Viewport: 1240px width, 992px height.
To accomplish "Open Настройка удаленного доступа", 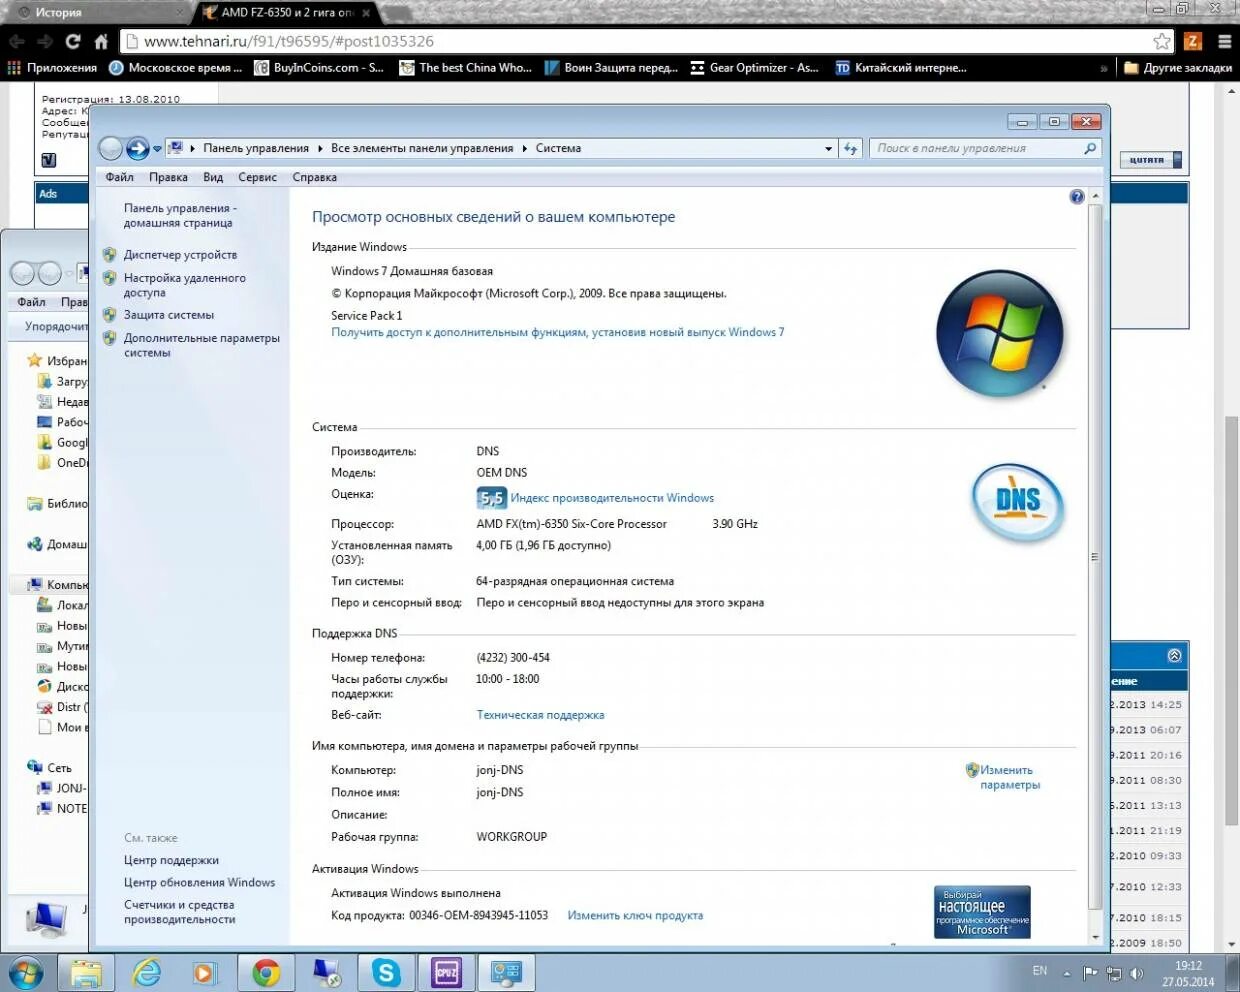I will click(184, 285).
